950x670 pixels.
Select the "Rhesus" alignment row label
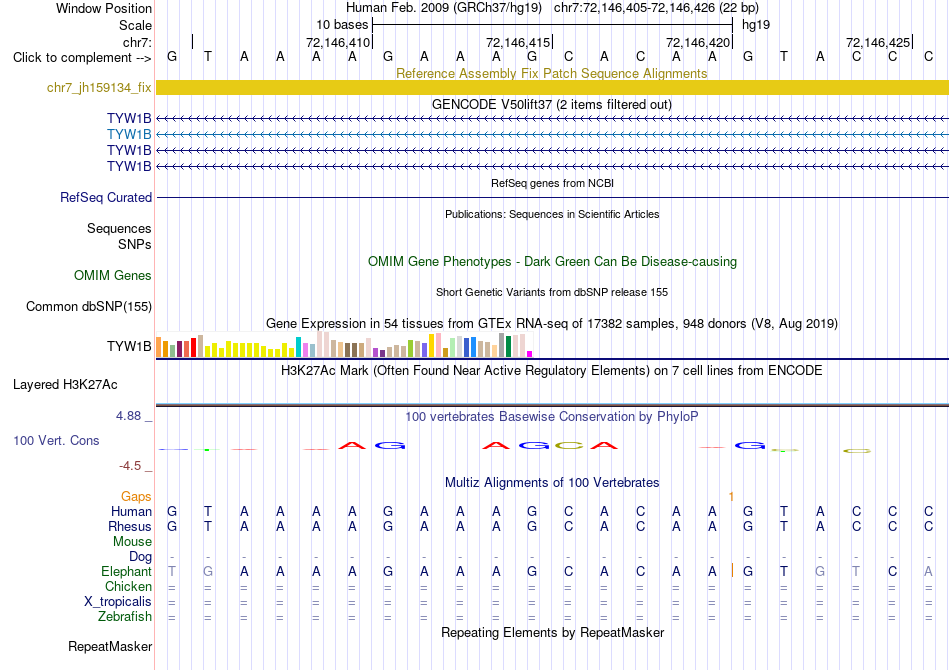[x=130, y=526]
